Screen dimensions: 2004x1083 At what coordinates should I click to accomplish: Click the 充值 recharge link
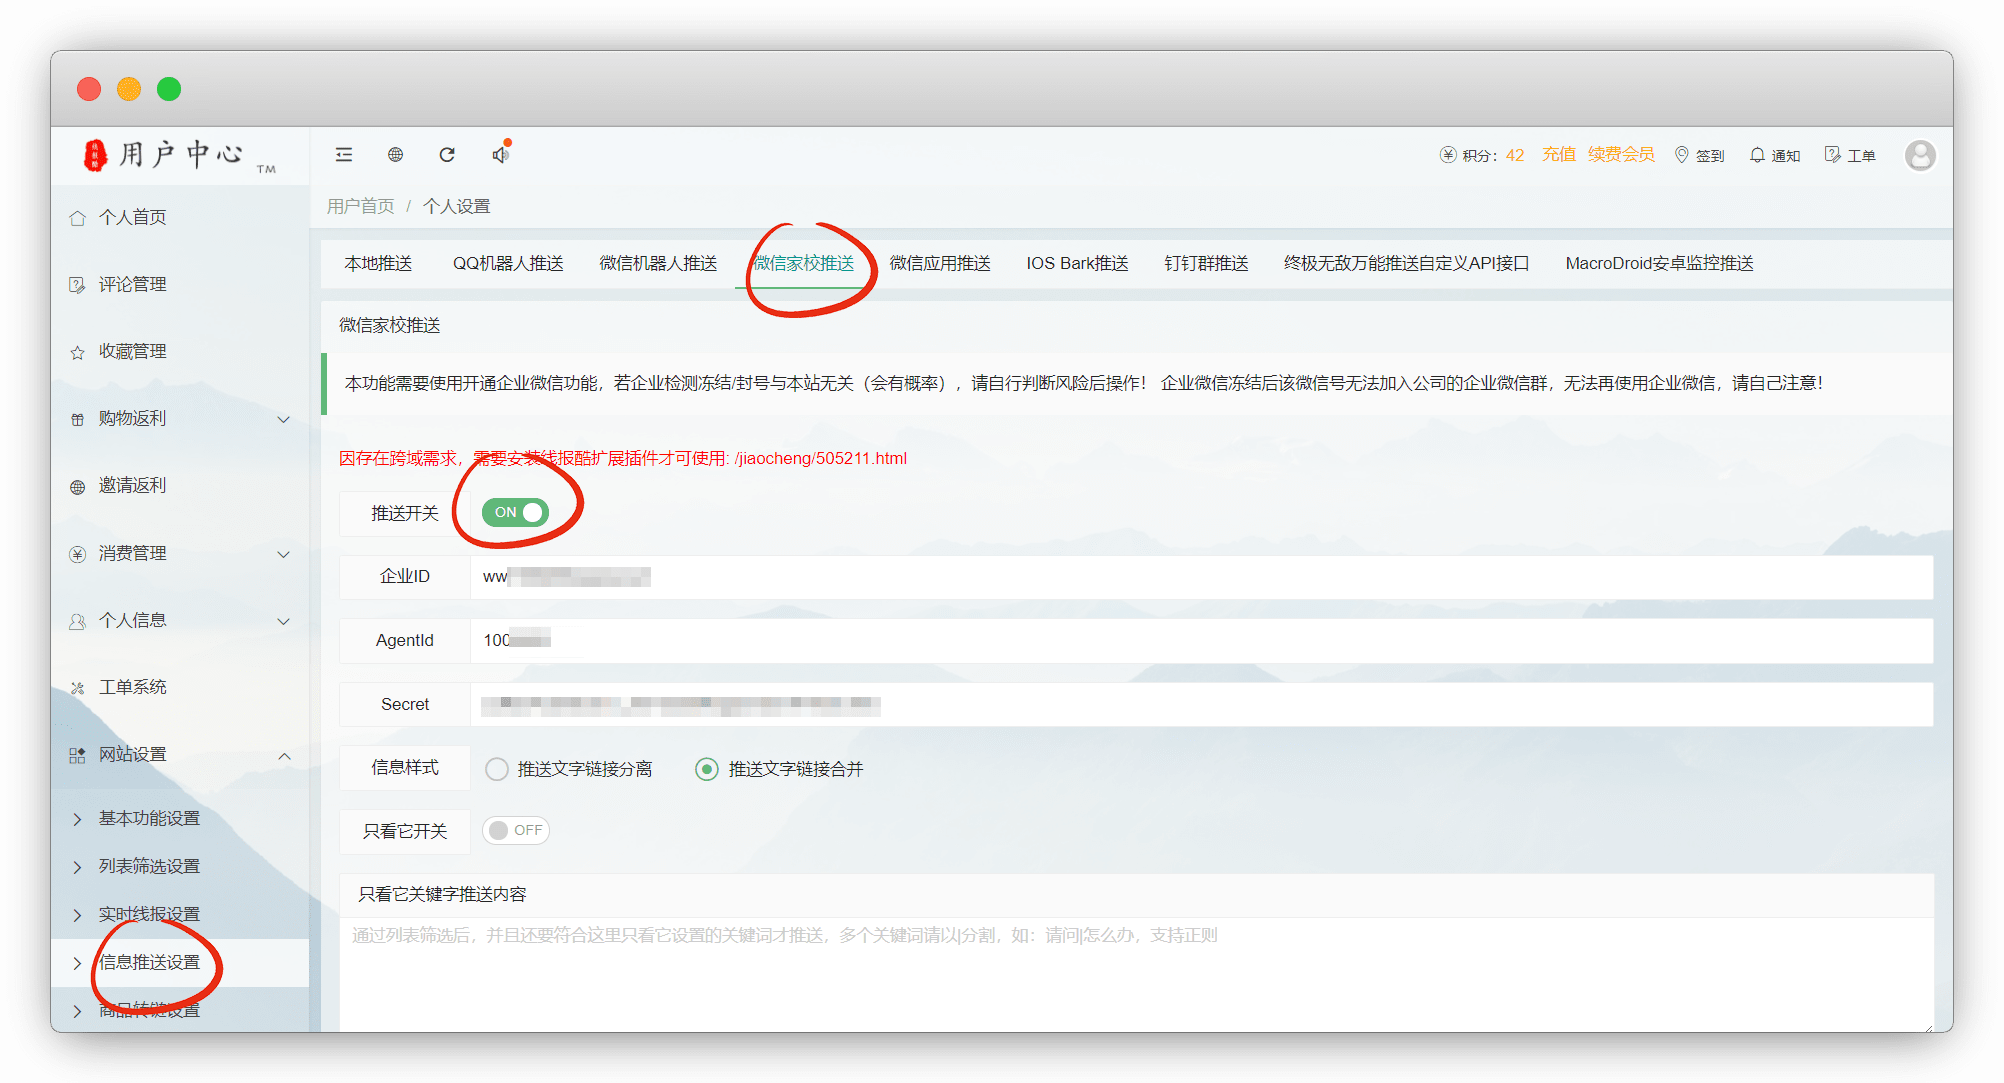click(1558, 155)
